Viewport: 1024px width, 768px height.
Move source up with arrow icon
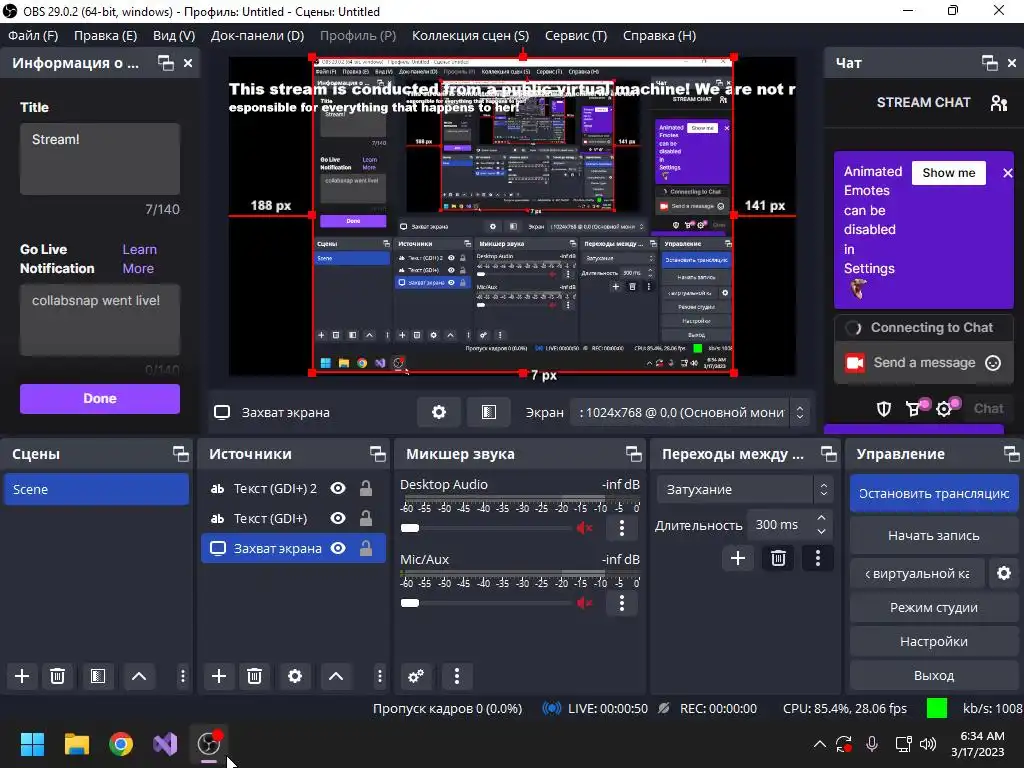coord(336,676)
